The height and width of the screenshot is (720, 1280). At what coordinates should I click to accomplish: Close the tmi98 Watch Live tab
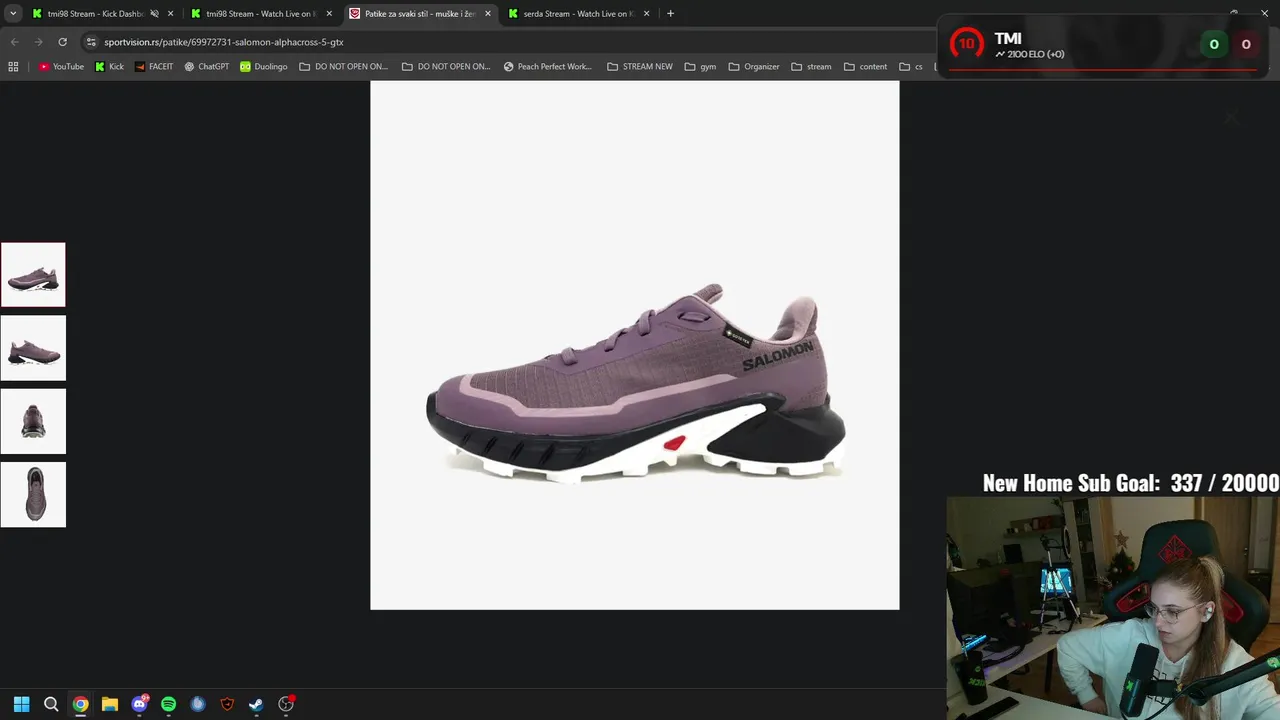coord(329,14)
